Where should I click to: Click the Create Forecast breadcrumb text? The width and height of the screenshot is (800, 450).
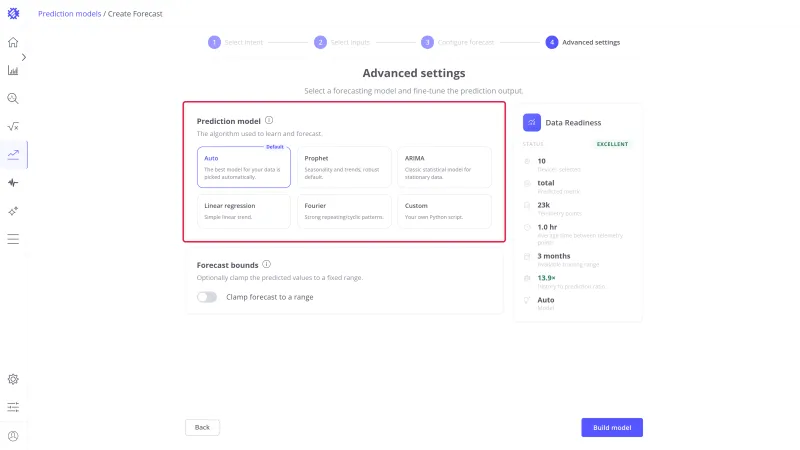tap(135, 14)
